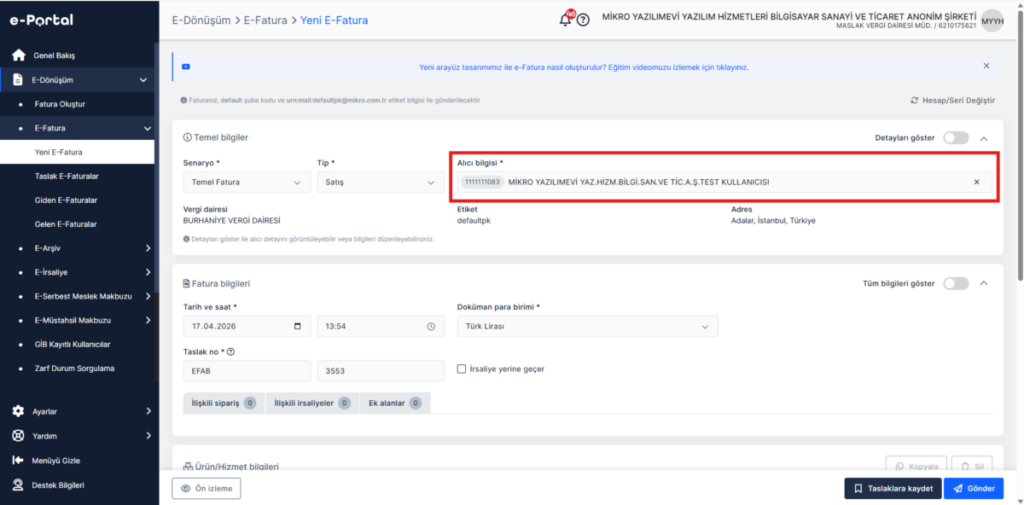
Task: Click E-Dönüşüm in the breadcrumb
Action: (x=201, y=20)
